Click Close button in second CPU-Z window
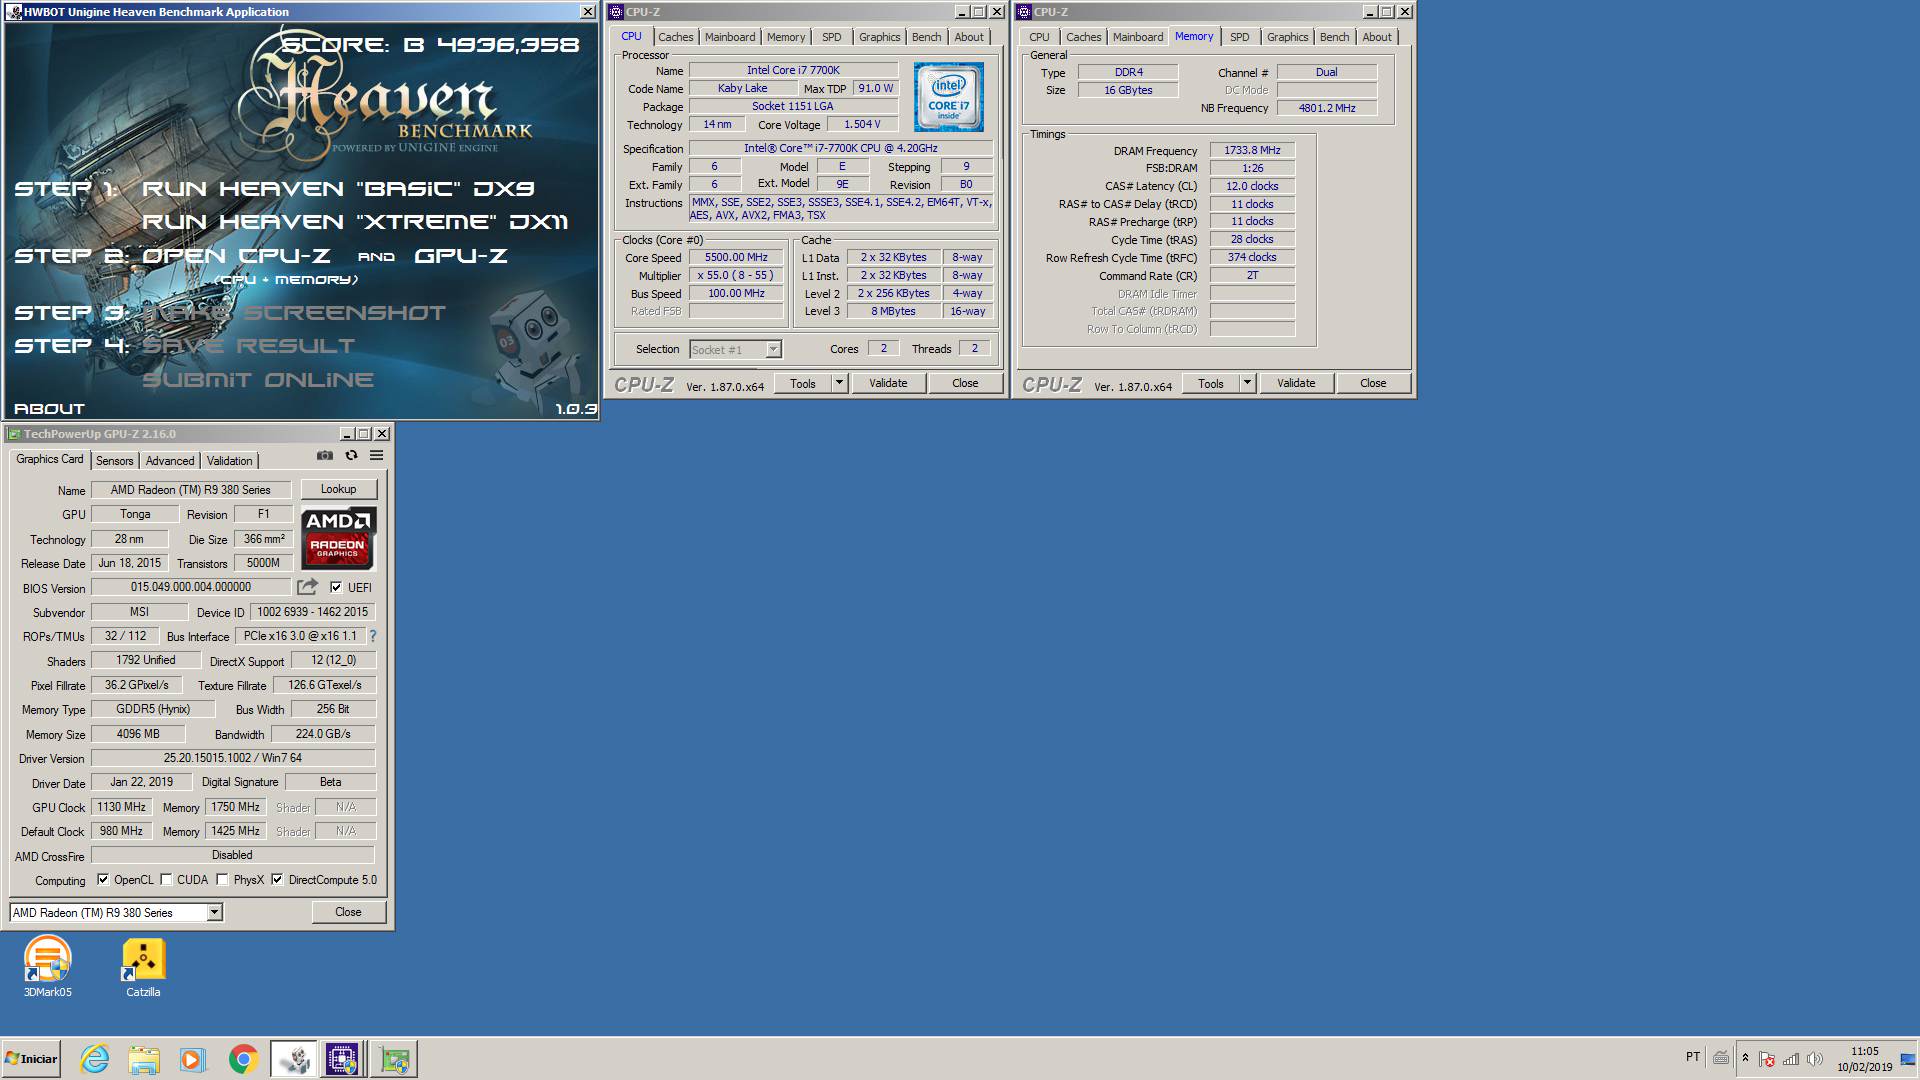The height and width of the screenshot is (1080, 1920). [1373, 383]
